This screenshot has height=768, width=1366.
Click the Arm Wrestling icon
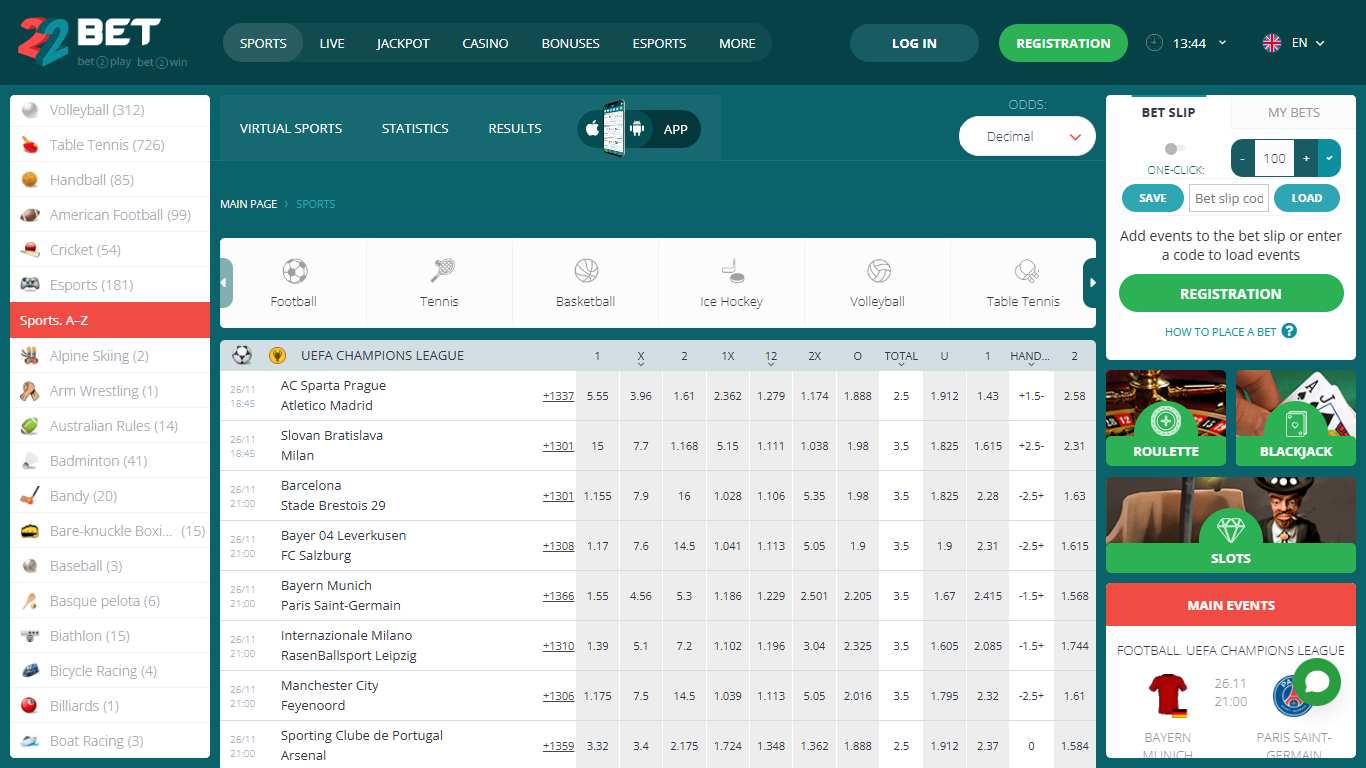(x=30, y=391)
